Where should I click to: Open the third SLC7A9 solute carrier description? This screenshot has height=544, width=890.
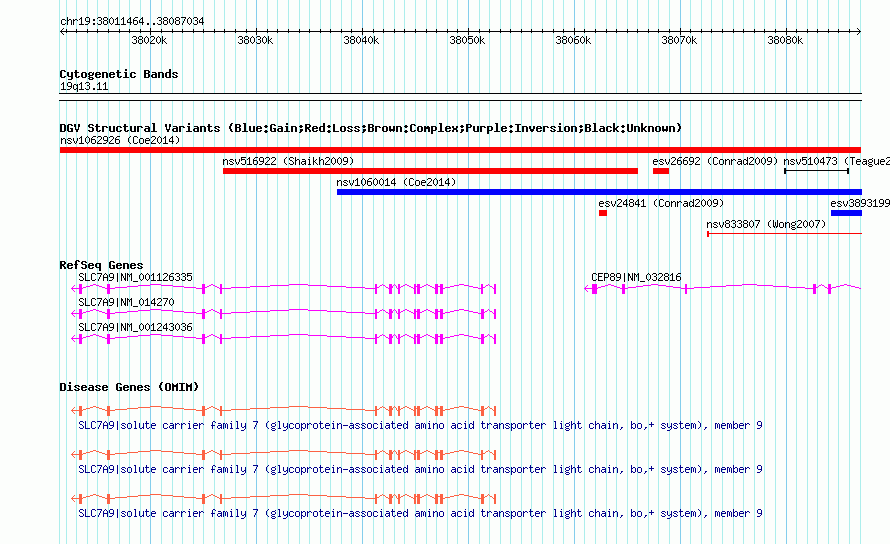tap(420, 513)
